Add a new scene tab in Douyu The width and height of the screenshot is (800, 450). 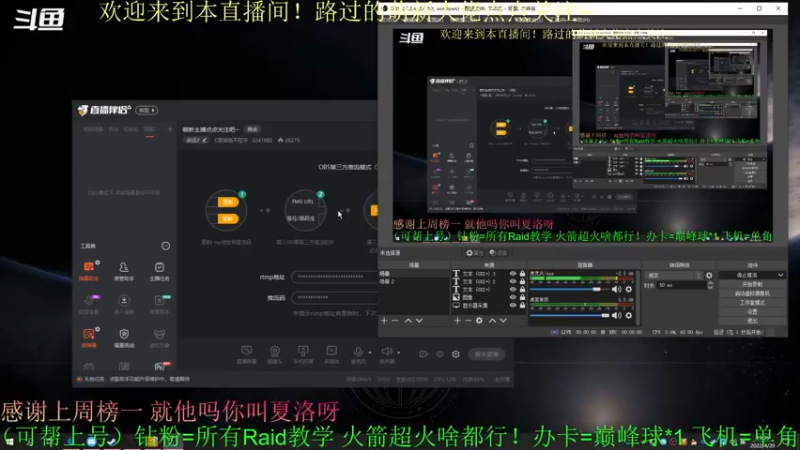(170, 130)
